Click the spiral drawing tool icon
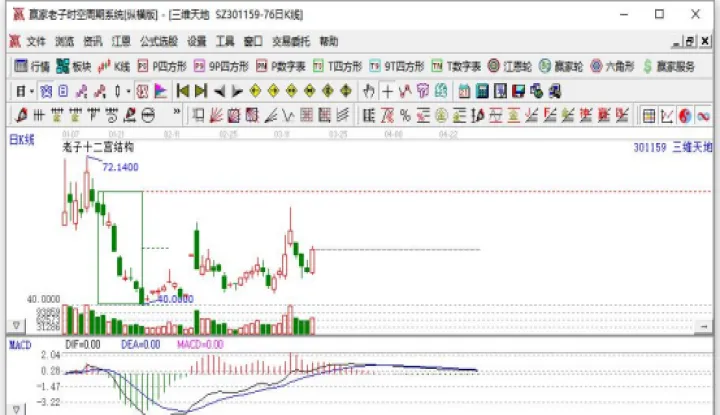The image size is (720, 415). (x=112, y=115)
